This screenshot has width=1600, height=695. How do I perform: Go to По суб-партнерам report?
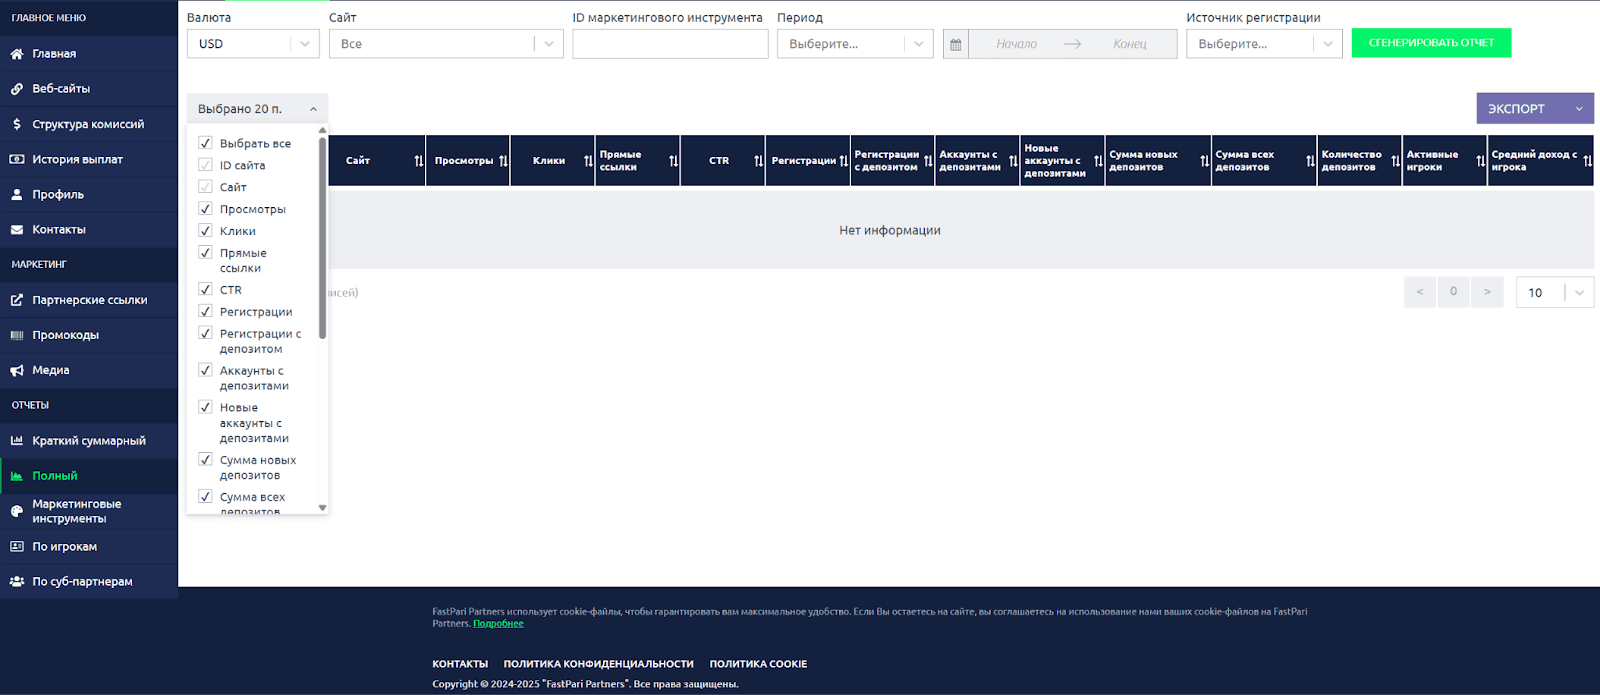coord(82,582)
